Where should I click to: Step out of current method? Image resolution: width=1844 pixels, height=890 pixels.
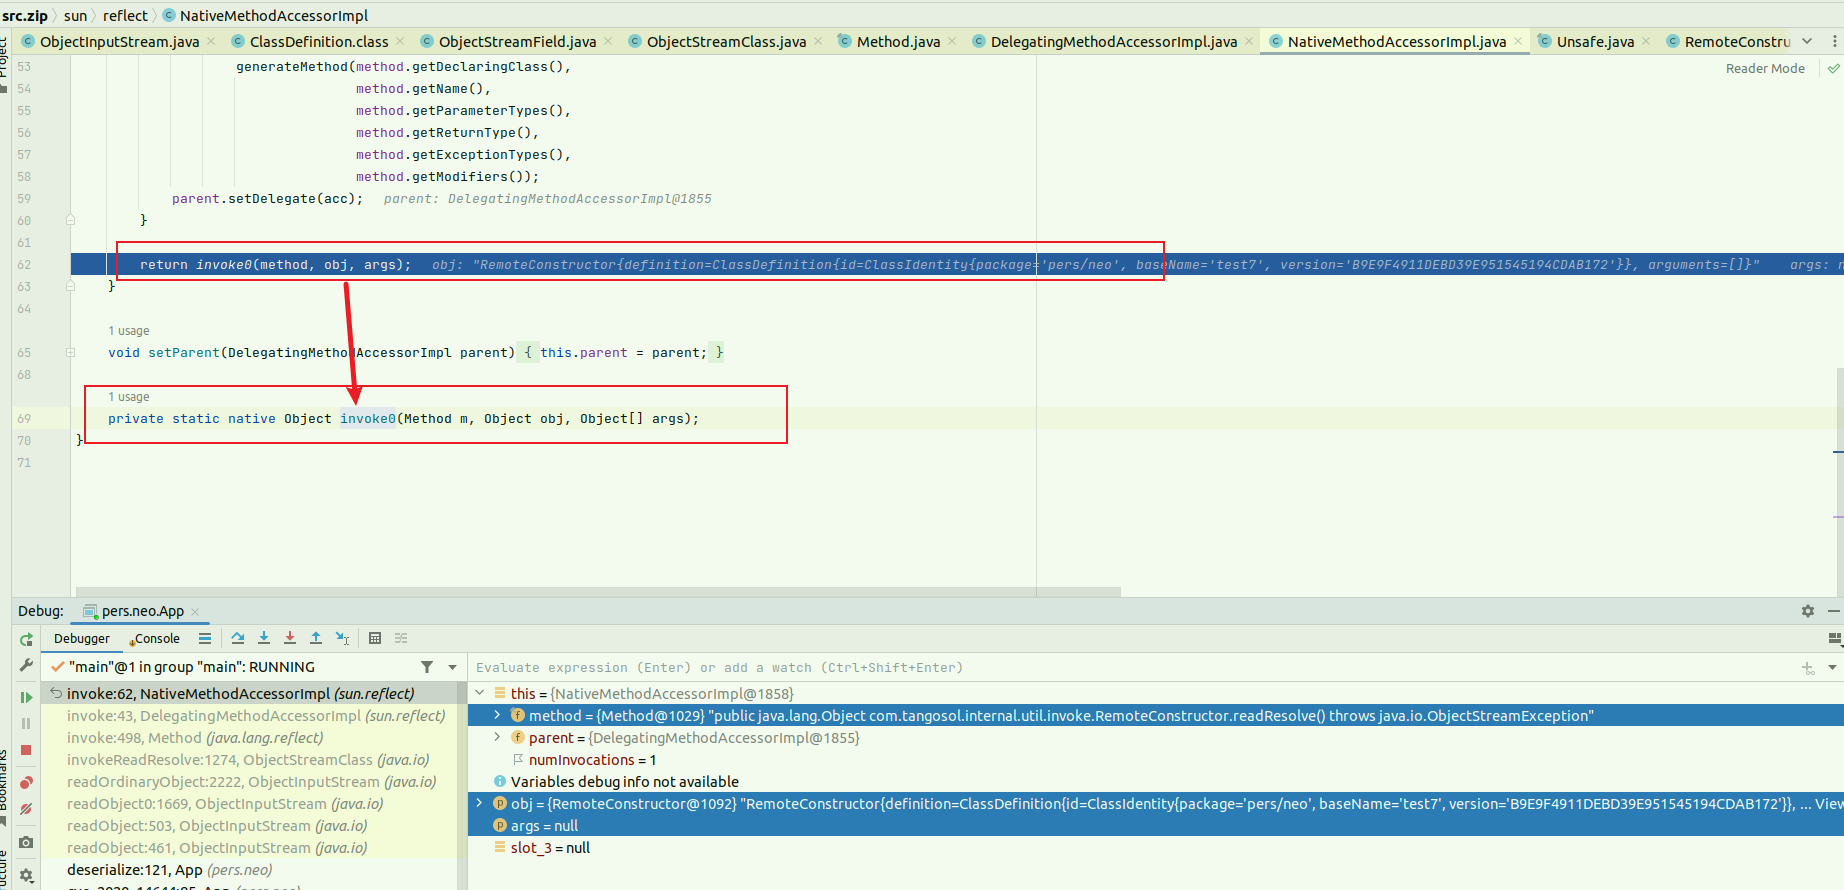point(316,638)
